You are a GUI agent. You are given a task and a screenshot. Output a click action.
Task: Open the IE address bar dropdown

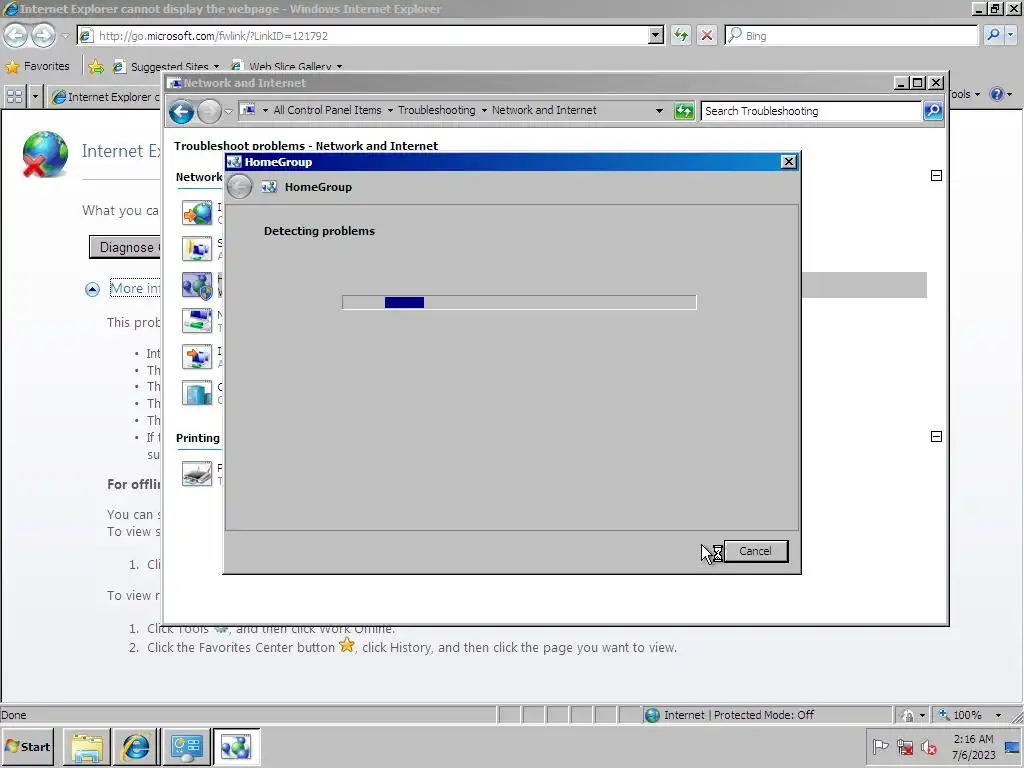click(656, 35)
